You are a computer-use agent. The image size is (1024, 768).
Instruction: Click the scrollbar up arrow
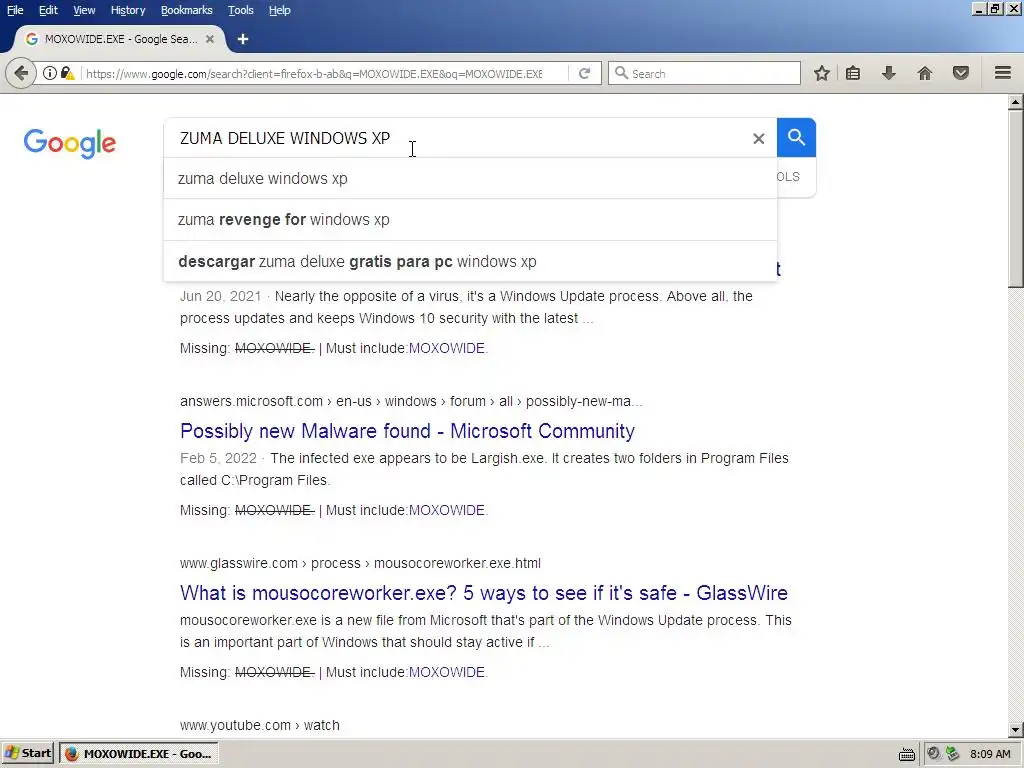click(1016, 101)
